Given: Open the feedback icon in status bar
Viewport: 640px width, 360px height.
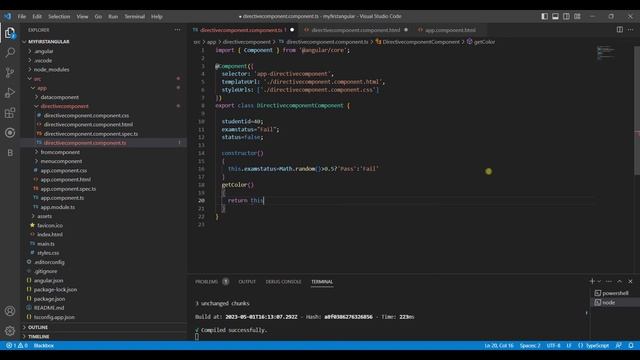Looking at the screenshot, I should tap(619, 345).
